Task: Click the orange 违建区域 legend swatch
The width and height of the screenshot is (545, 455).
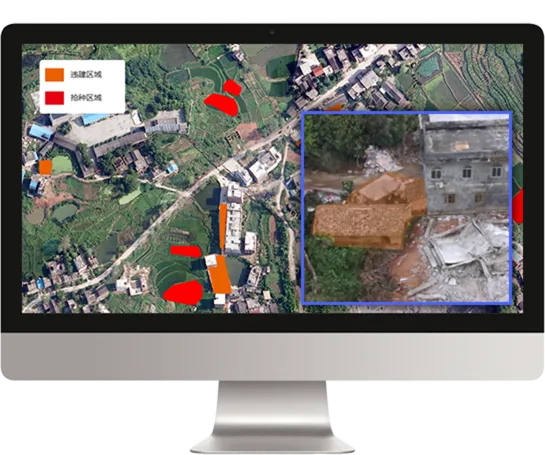Action: [x=55, y=75]
